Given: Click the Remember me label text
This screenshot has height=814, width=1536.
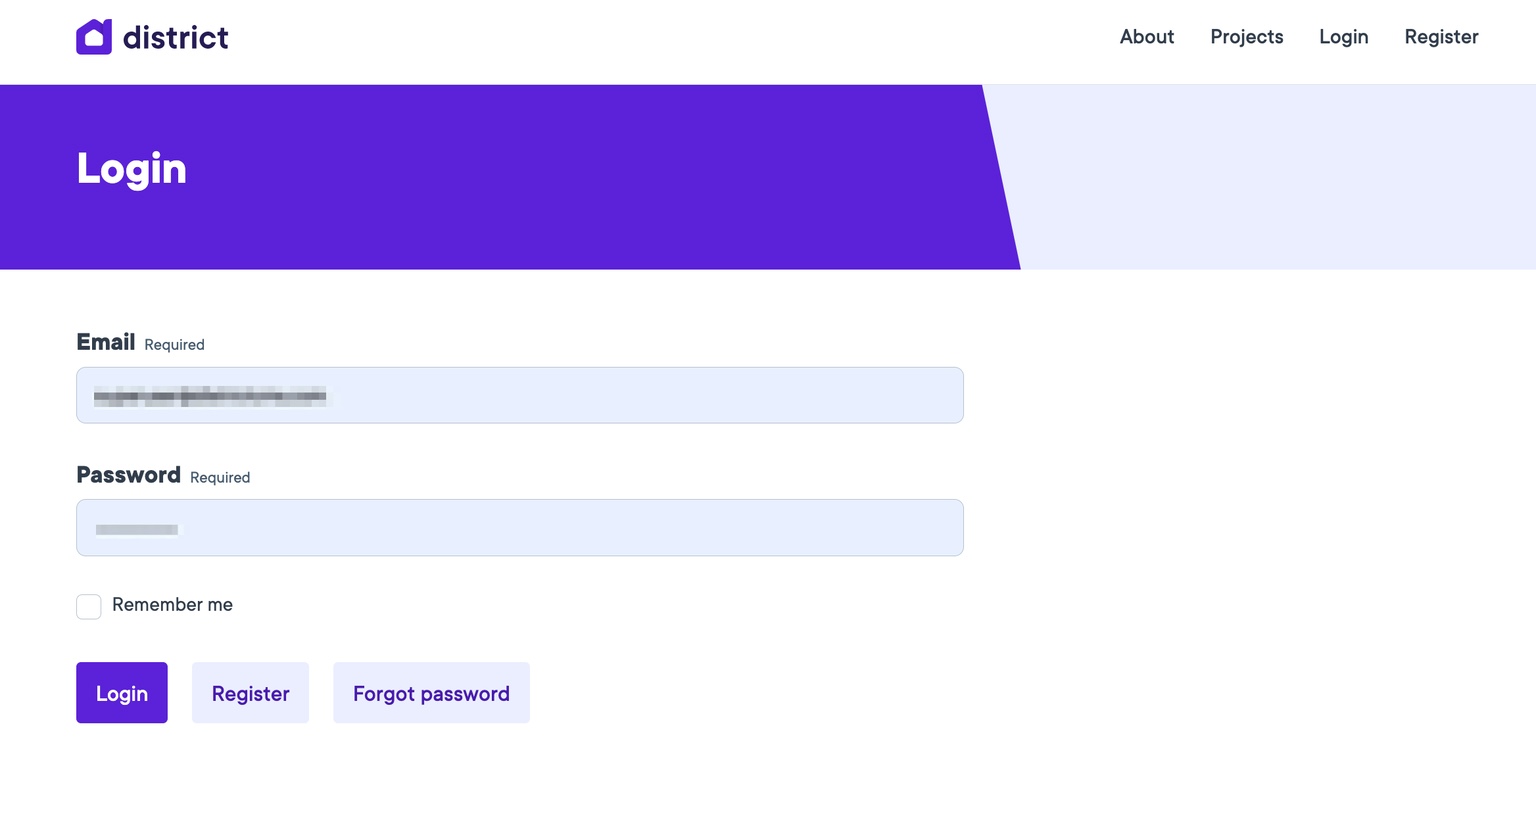Looking at the screenshot, I should [x=172, y=605].
